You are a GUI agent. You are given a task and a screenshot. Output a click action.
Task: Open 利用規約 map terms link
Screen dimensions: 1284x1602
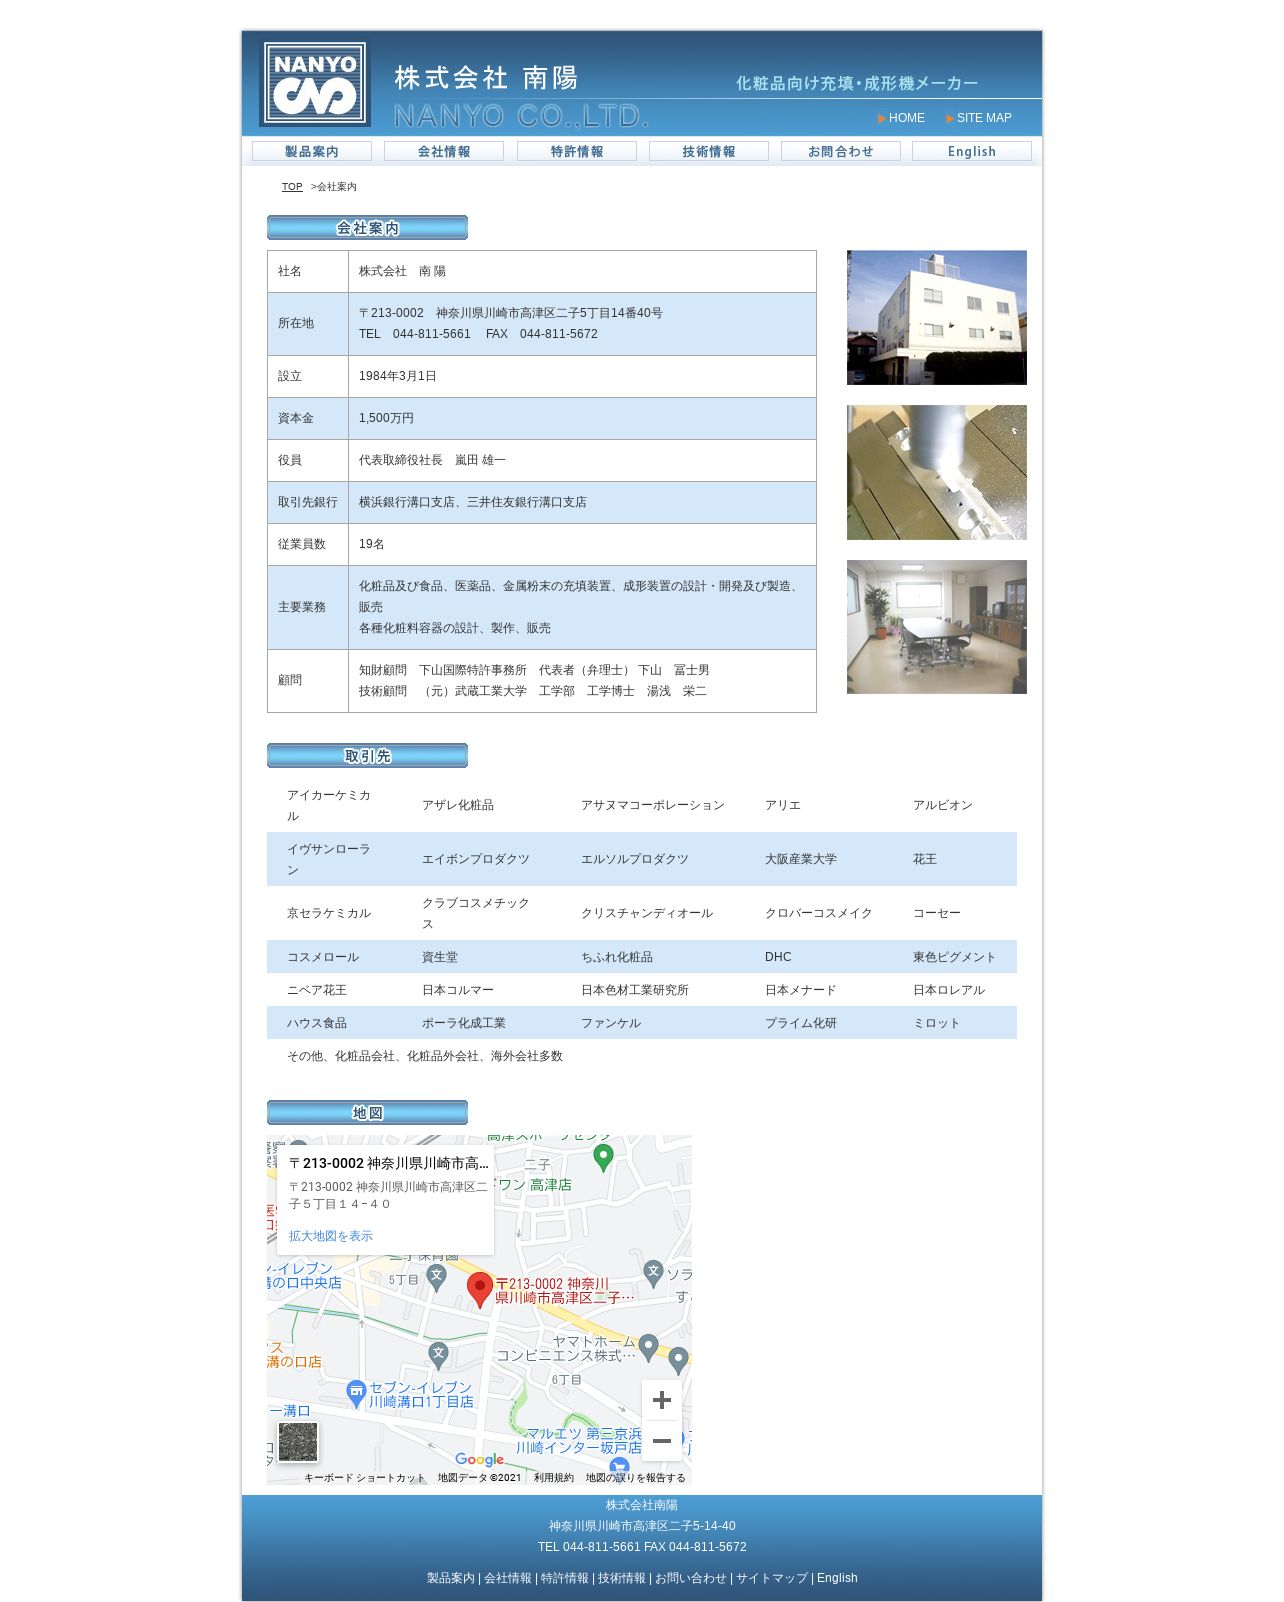click(554, 1478)
